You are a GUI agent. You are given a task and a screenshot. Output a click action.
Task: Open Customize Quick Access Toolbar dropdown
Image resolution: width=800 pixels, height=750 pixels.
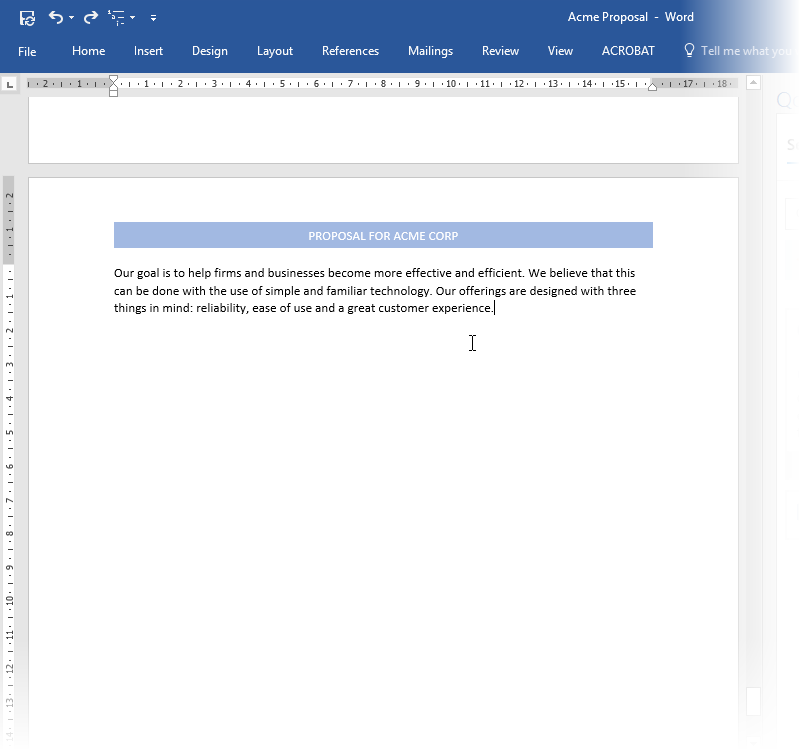click(x=153, y=18)
